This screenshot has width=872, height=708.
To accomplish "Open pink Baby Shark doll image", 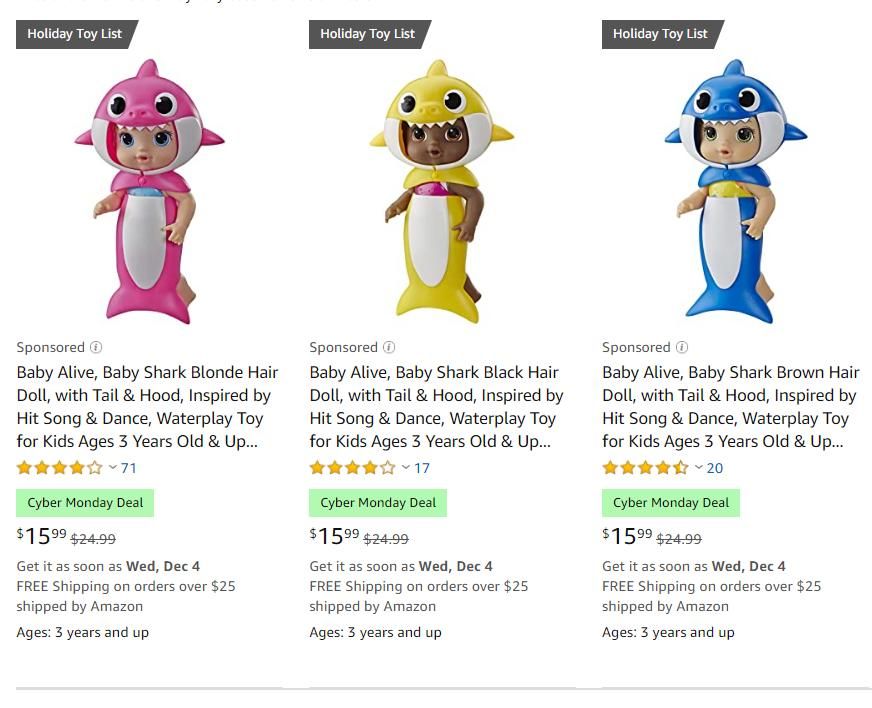I will tap(149, 192).
